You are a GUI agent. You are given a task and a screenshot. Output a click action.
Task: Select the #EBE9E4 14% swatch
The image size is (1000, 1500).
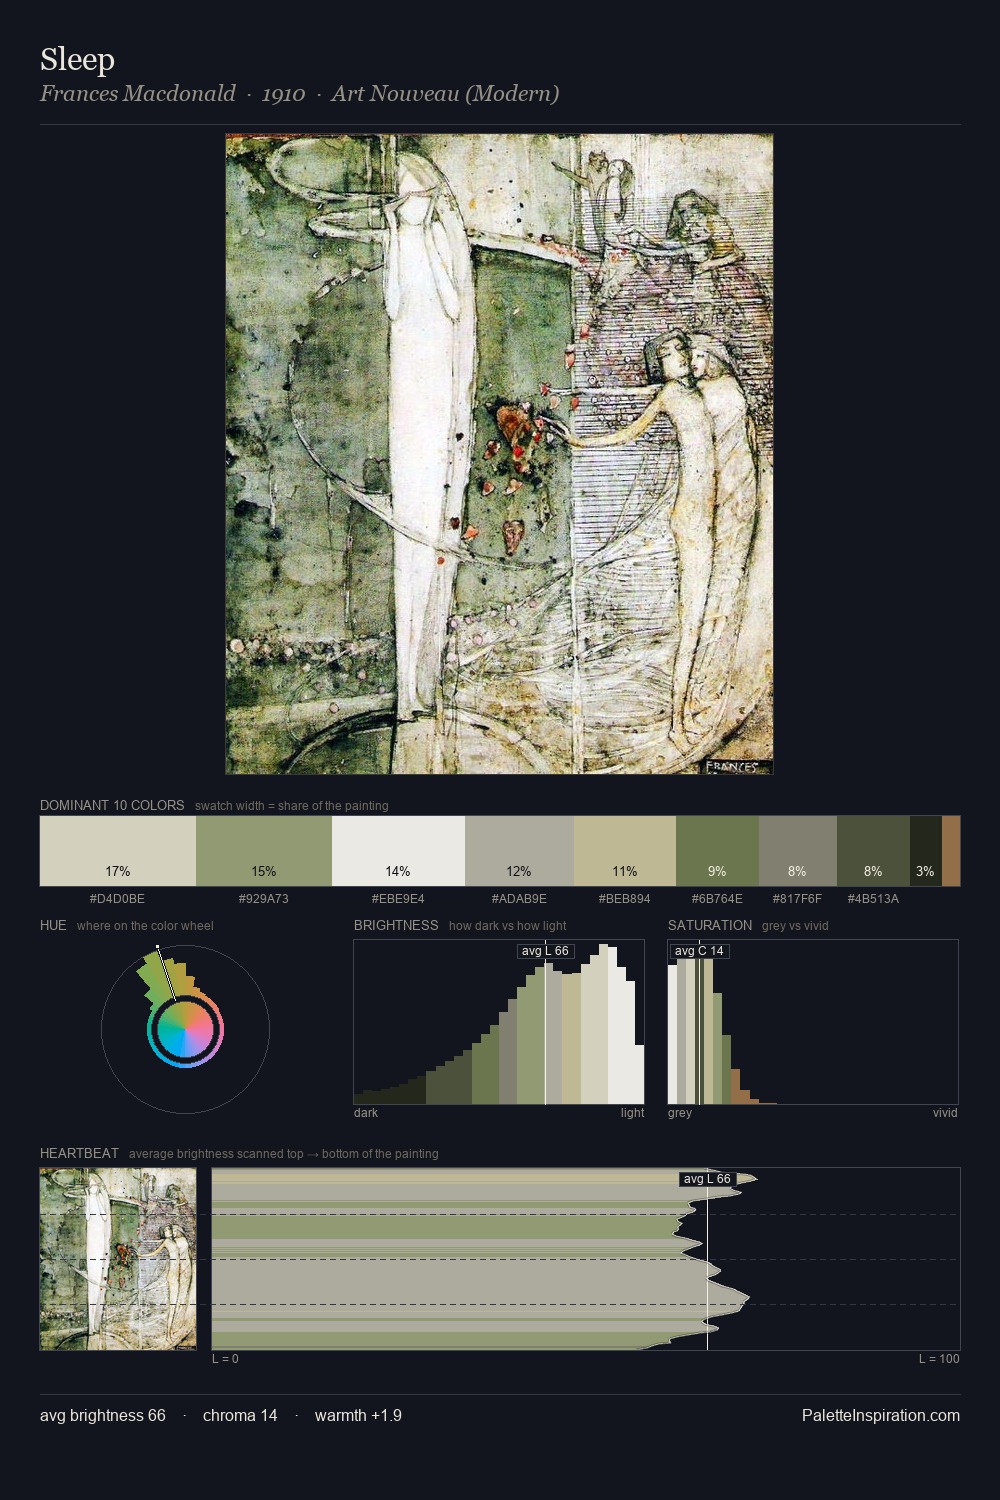(398, 851)
